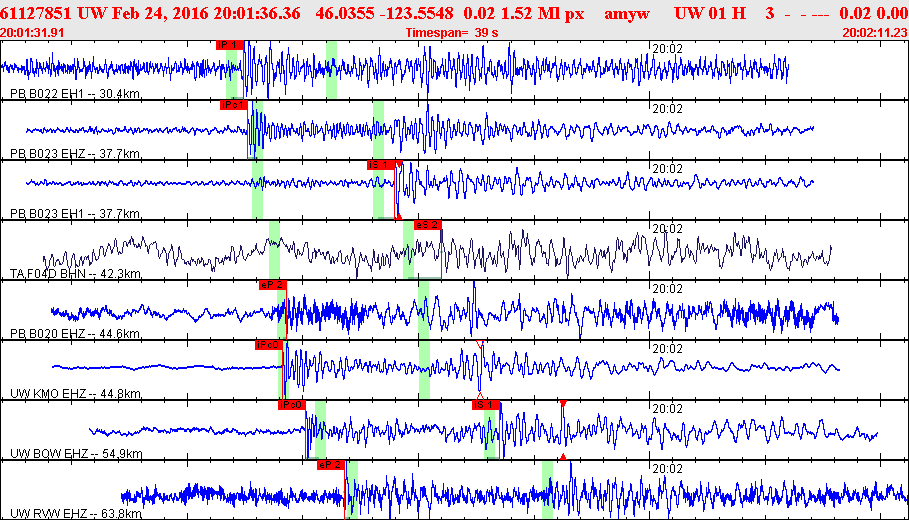Click predicted S green bar on B022 EH1 trace
Viewport: 909px width, 520px height.
tap(332, 70)
